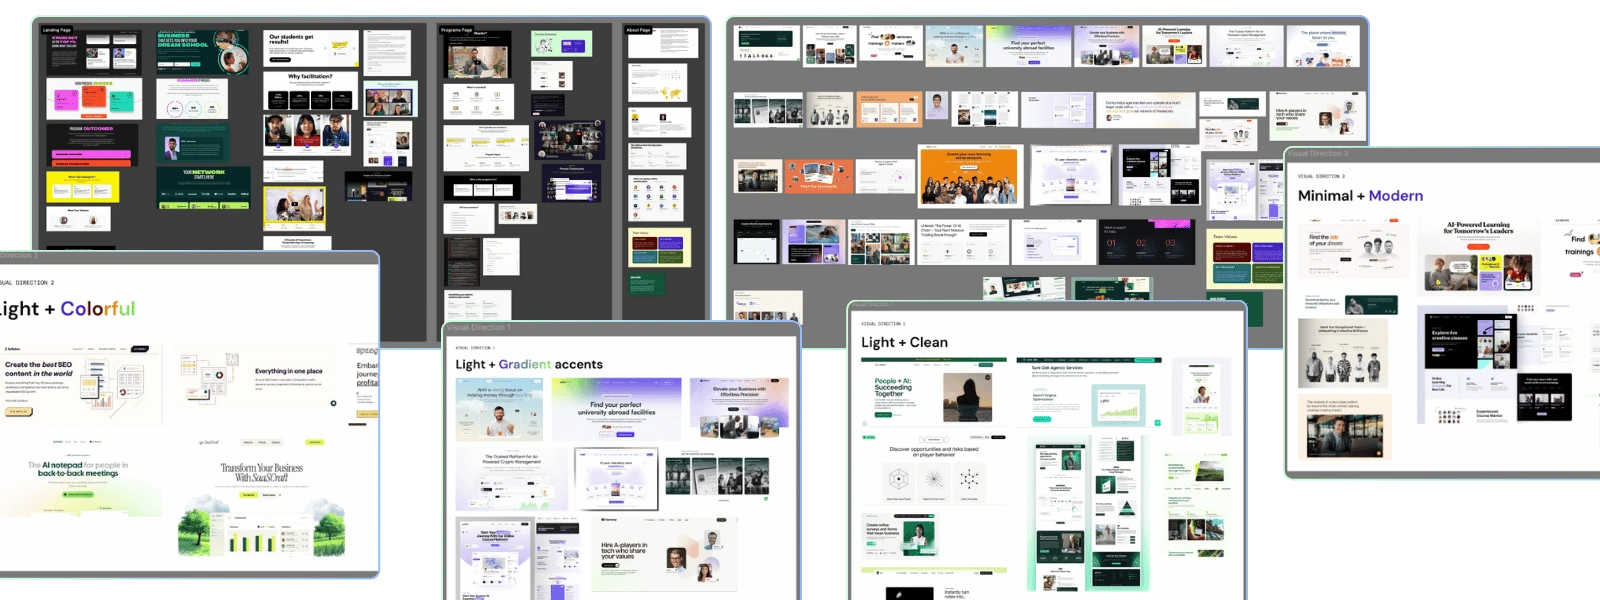Select the yellow 'Who's this training for?' card in Landing Page
The height and width of the screenshot is (600, 1600).
(x=83, y=186)
